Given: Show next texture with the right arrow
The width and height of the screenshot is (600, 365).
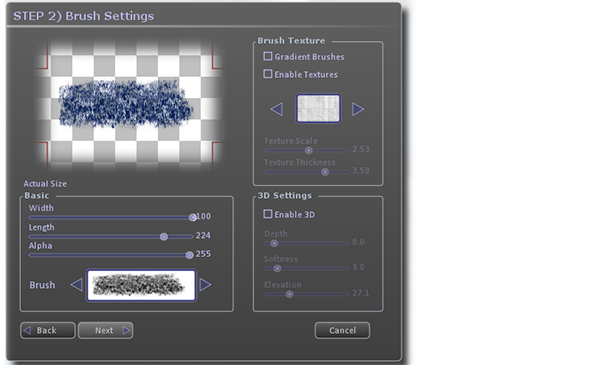Looking at the screenshot, I should coord(358,109).
